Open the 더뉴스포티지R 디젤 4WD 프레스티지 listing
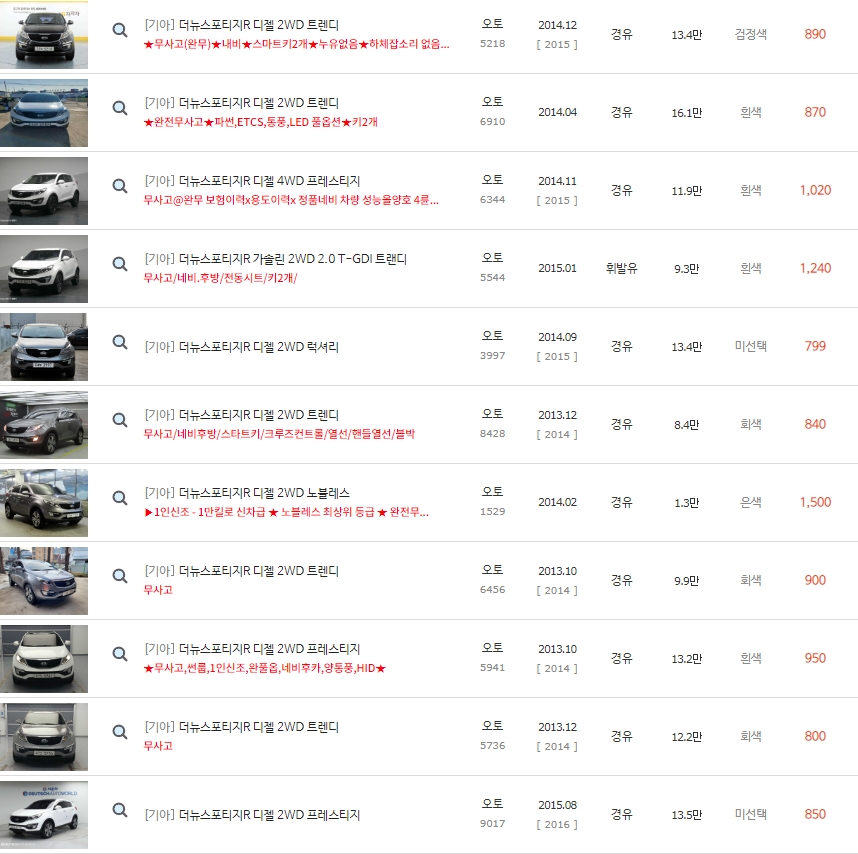This screenshot has height=854, width=858. pyautogui.click(x=252, y=181)
